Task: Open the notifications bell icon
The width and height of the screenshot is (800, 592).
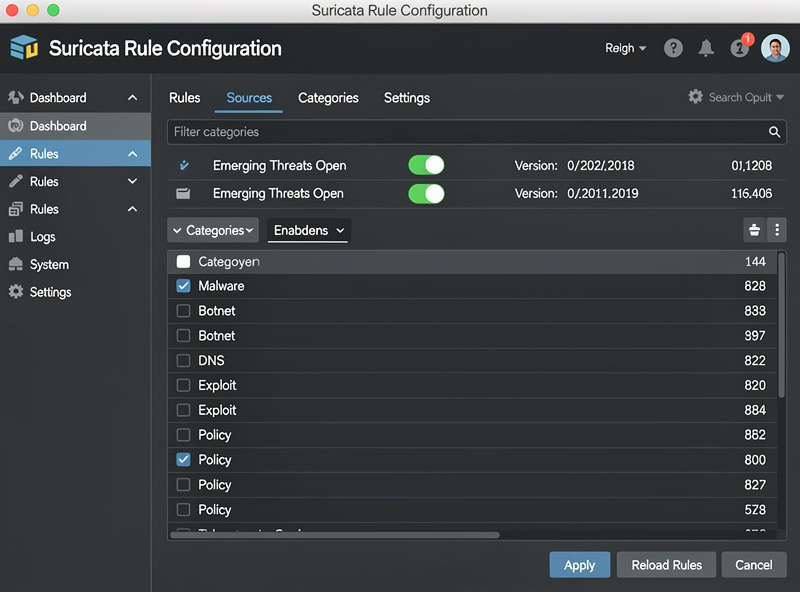Action: 706,48
